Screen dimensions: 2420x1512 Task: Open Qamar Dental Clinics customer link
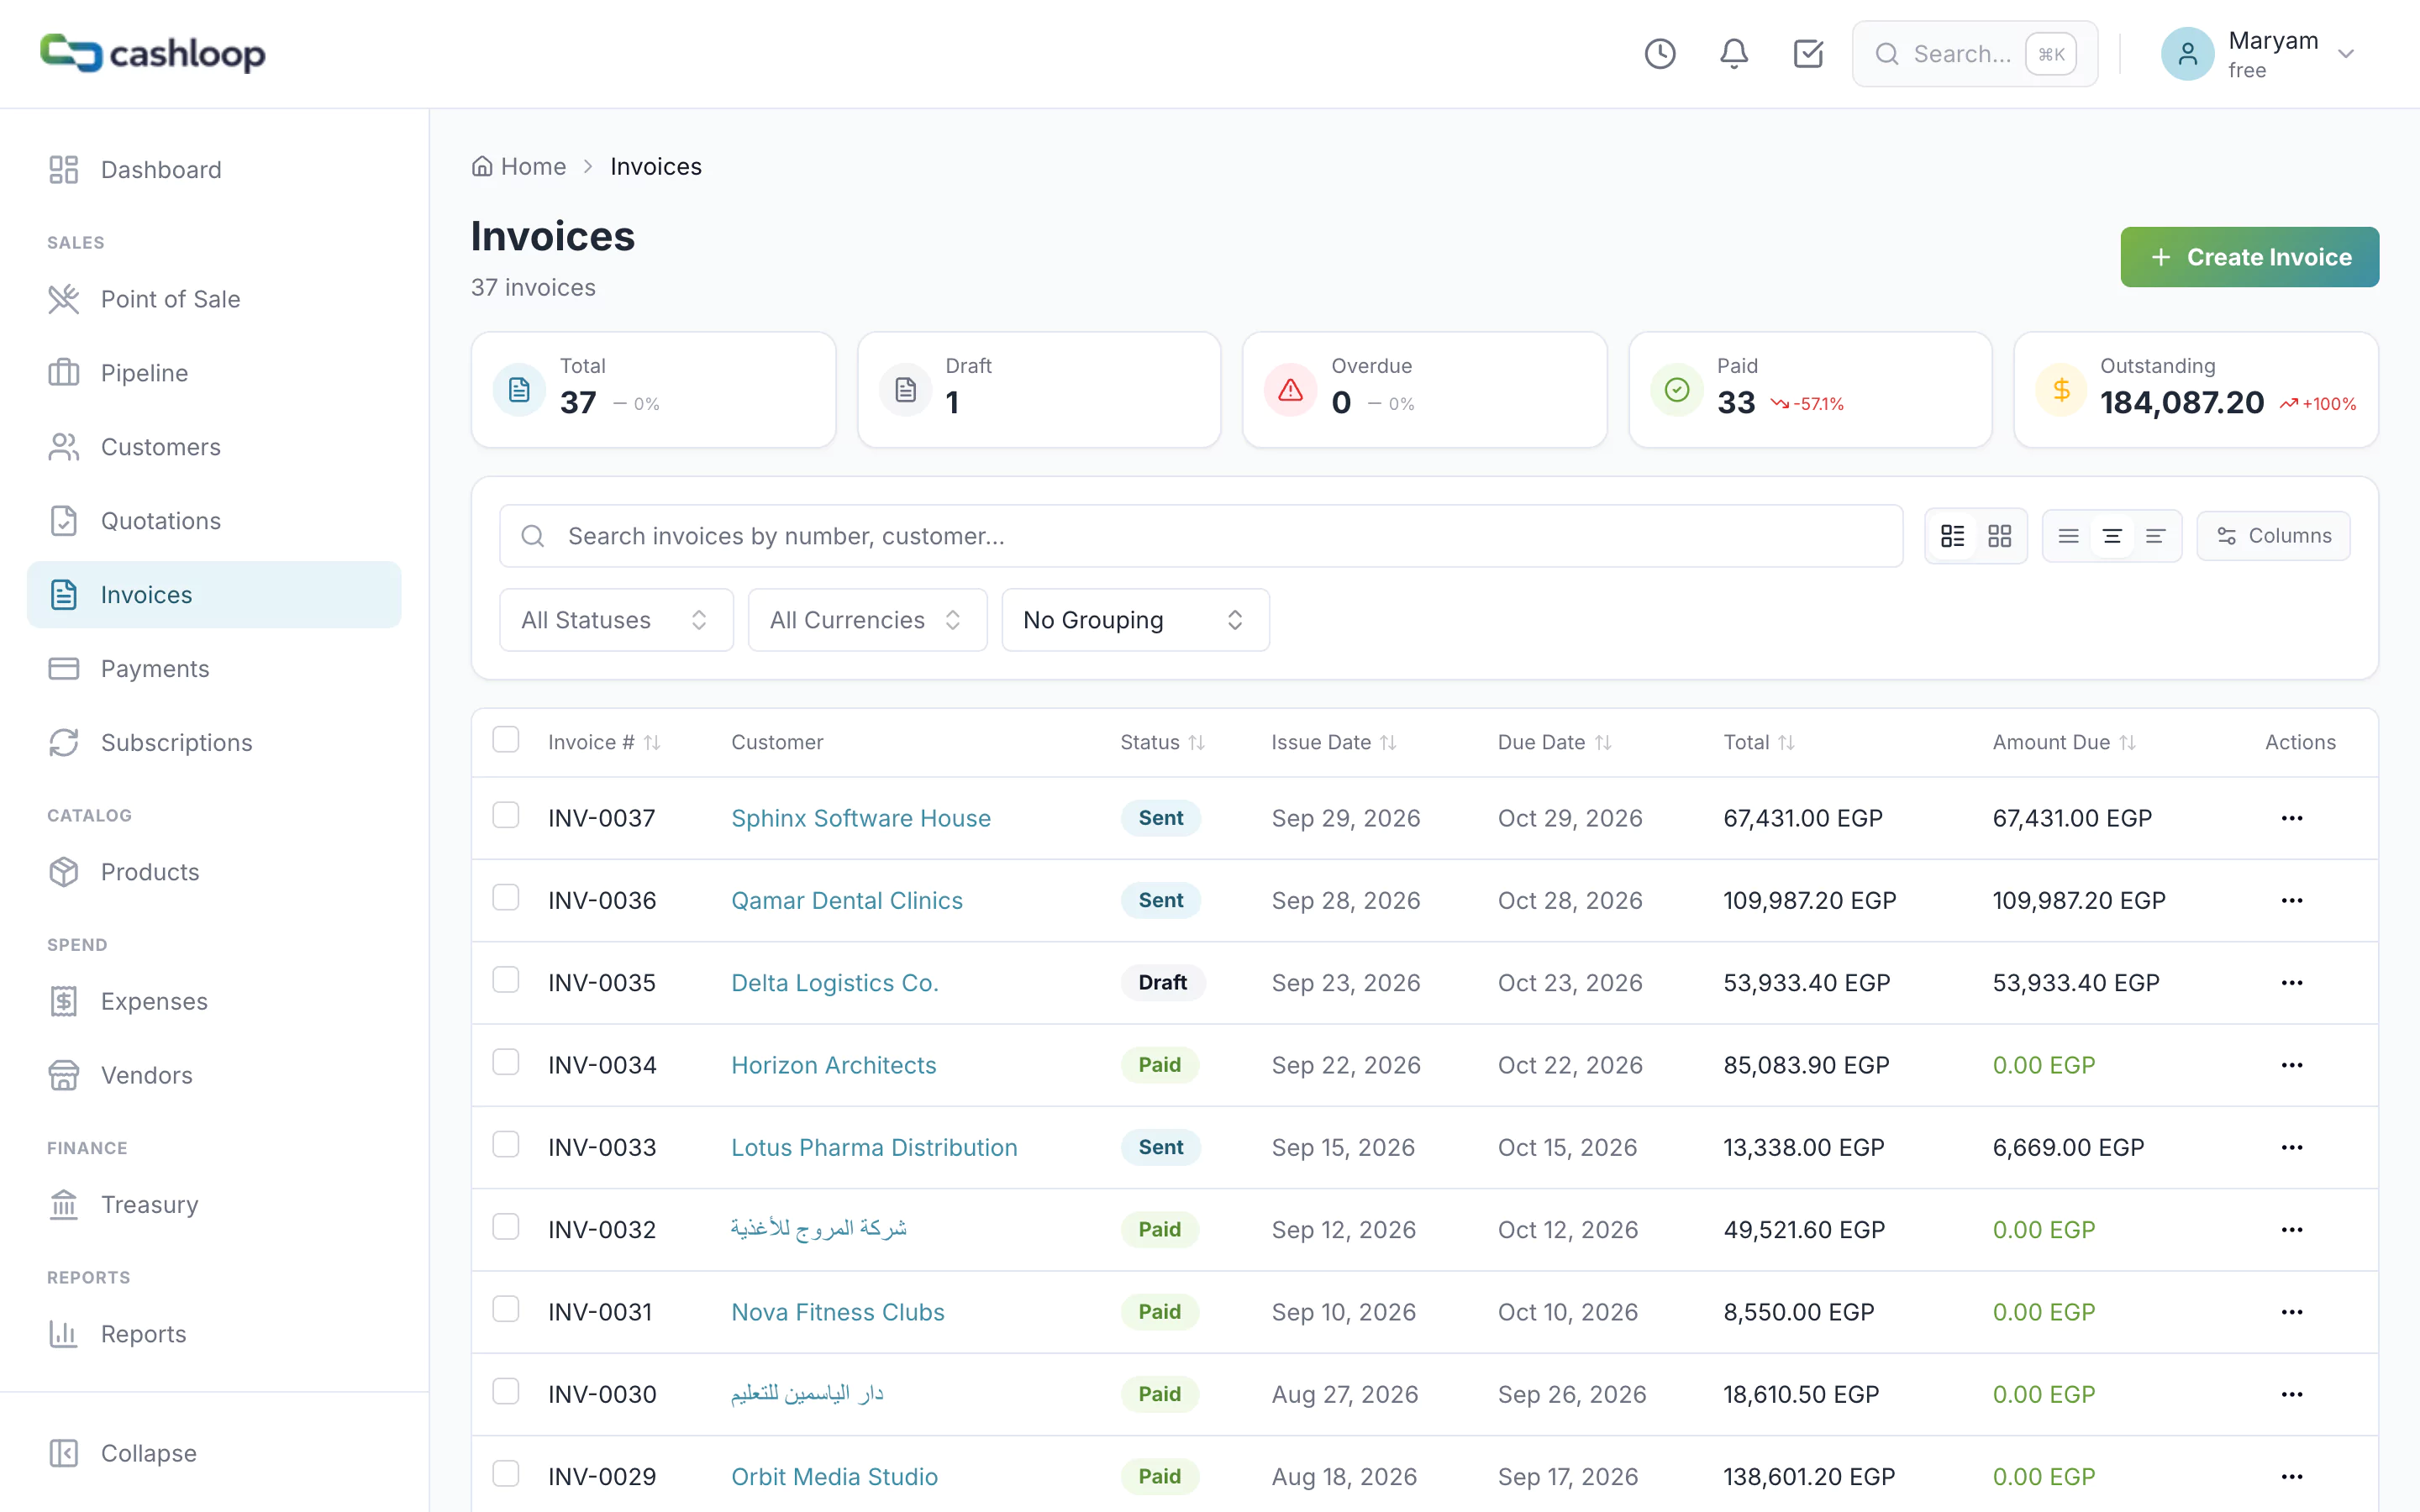pos(847,900)
